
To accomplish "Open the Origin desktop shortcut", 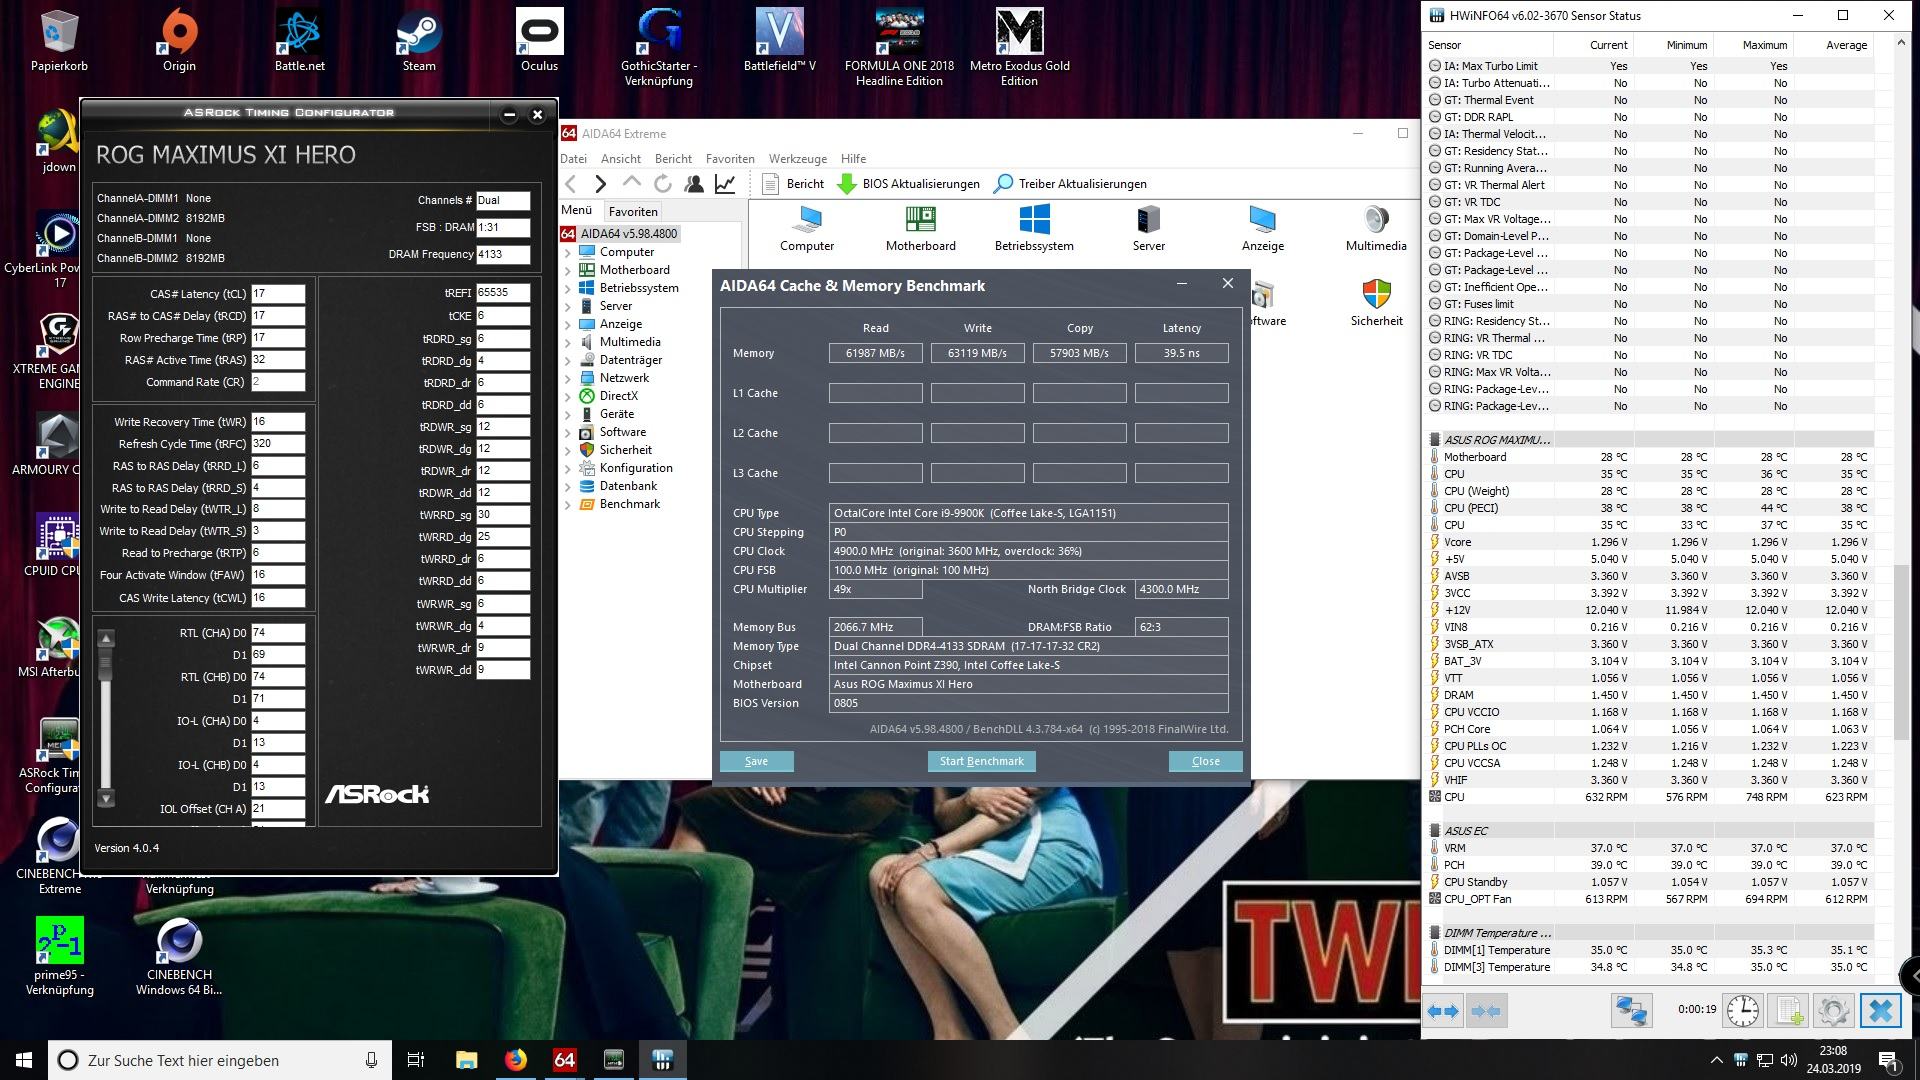I will pyautogui.click(x=179, y=41).
